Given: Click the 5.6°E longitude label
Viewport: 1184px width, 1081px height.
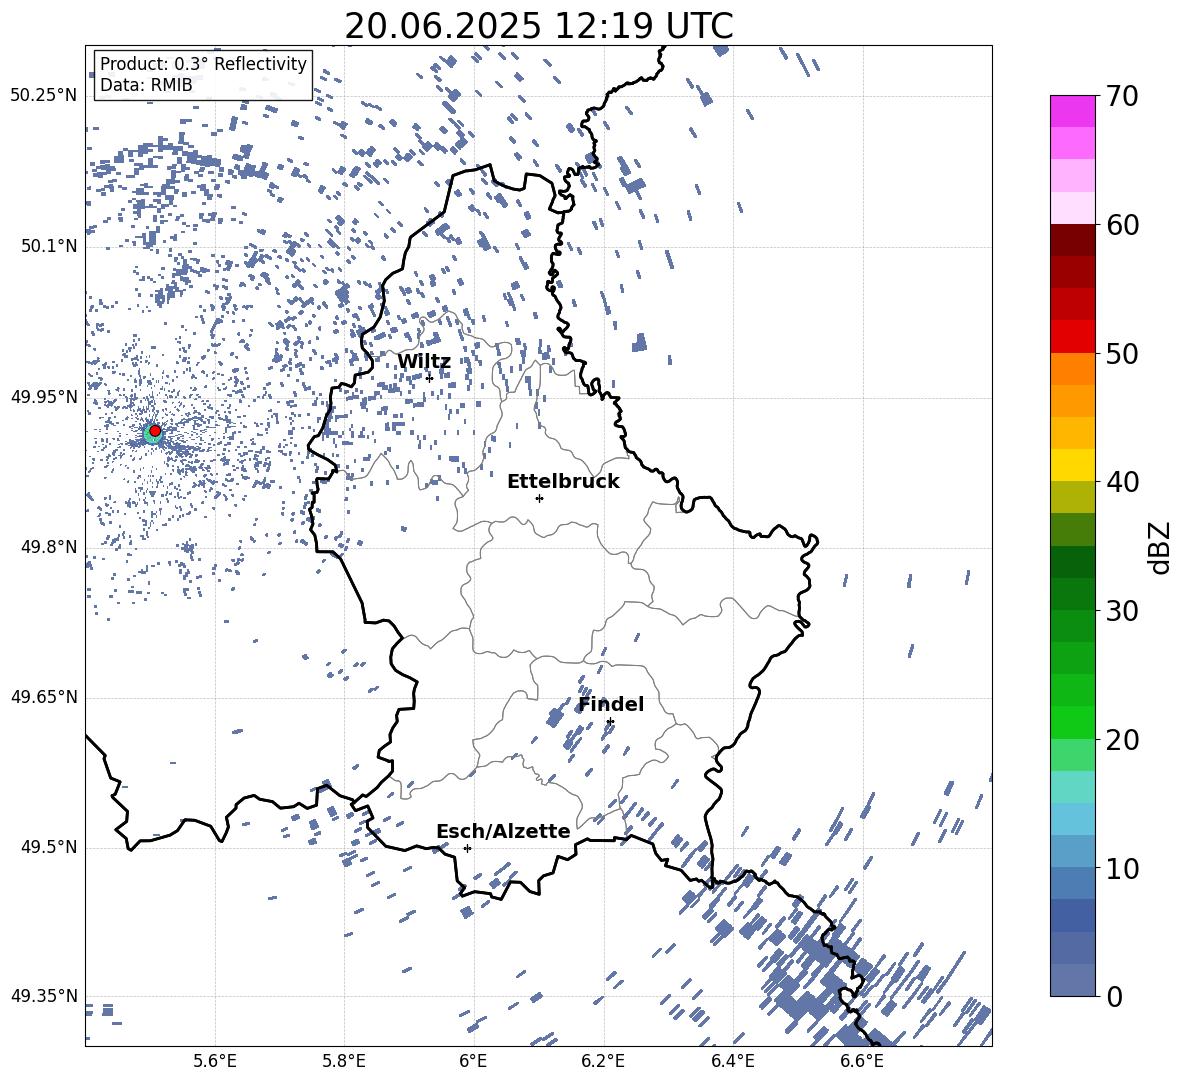Looking at the screenshot, I should (x=215, y=1061).
